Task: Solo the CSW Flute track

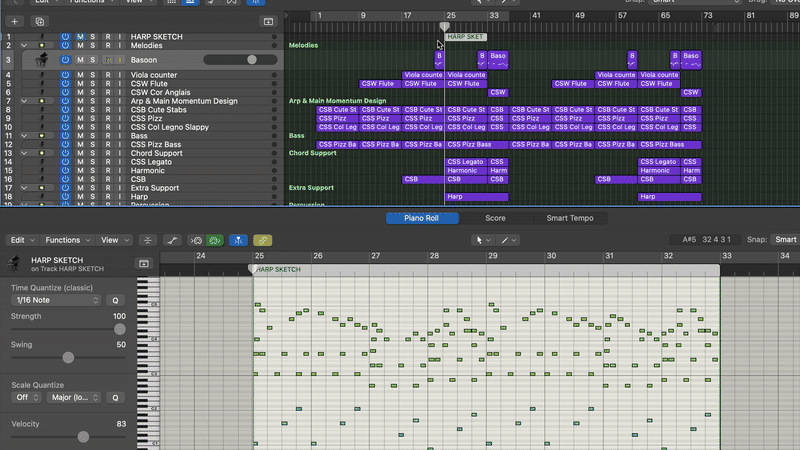Action: (93, 83)
